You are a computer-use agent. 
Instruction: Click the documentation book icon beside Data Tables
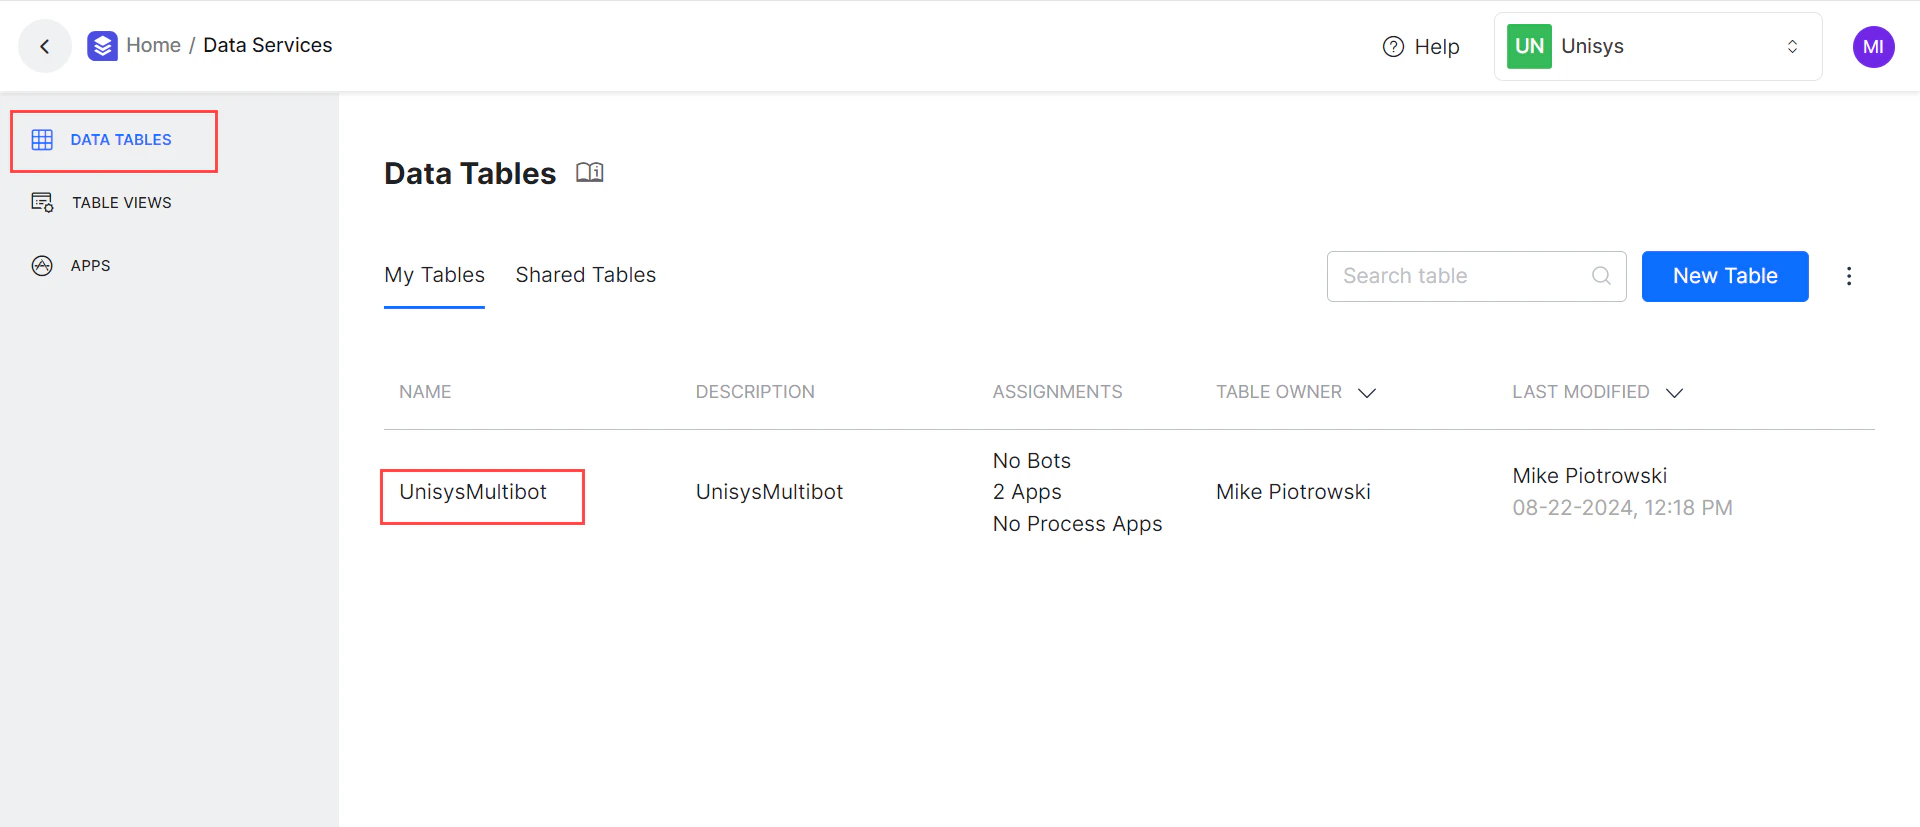click(590, 172)
